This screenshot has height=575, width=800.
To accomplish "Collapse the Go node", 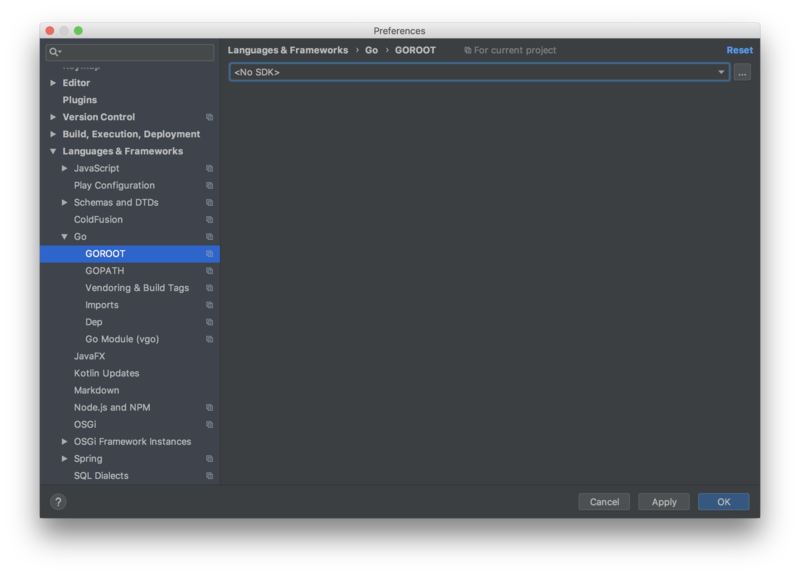I will click(x=64, y=237).
